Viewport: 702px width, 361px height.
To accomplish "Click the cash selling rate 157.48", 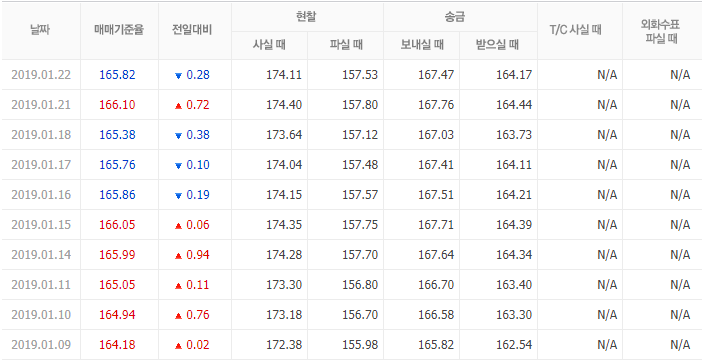I will pos(360,165).
